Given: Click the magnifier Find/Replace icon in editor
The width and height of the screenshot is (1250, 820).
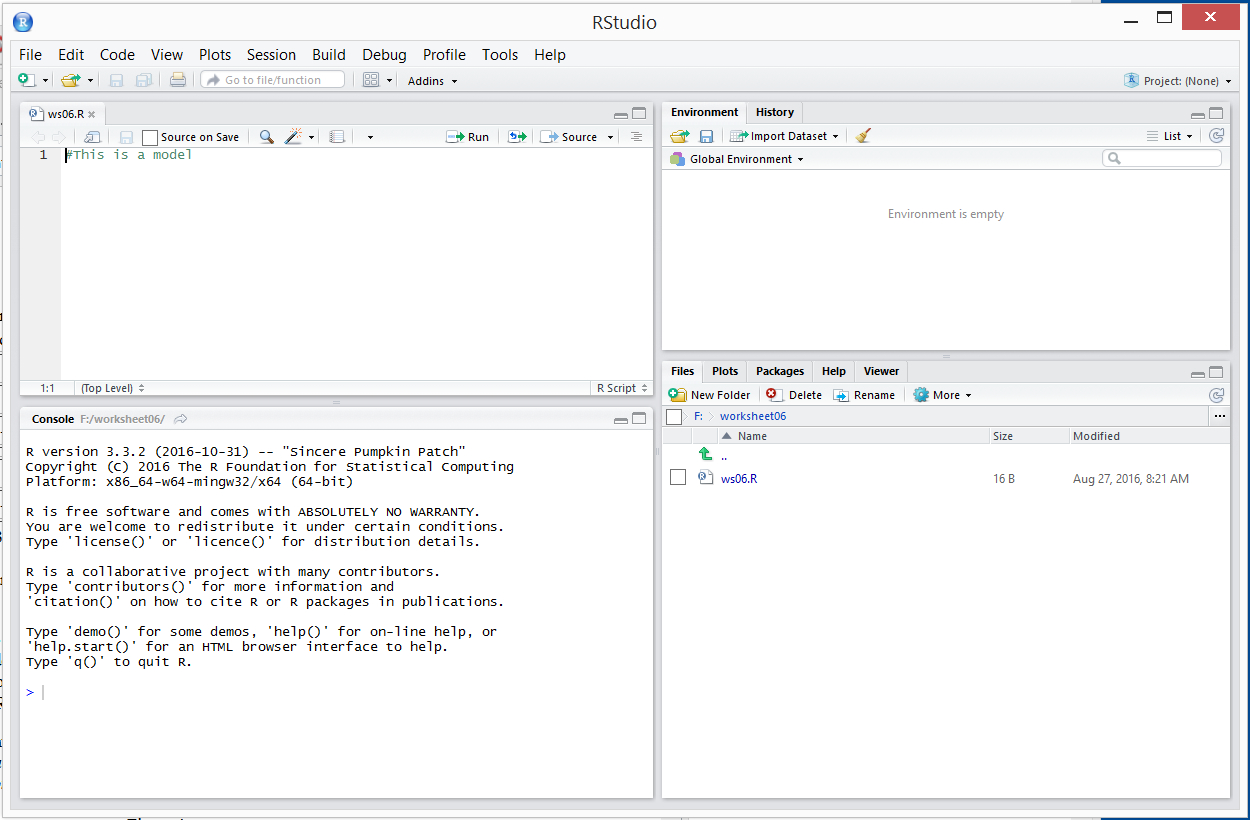Looking at the screenshot, I should point(266,137).
